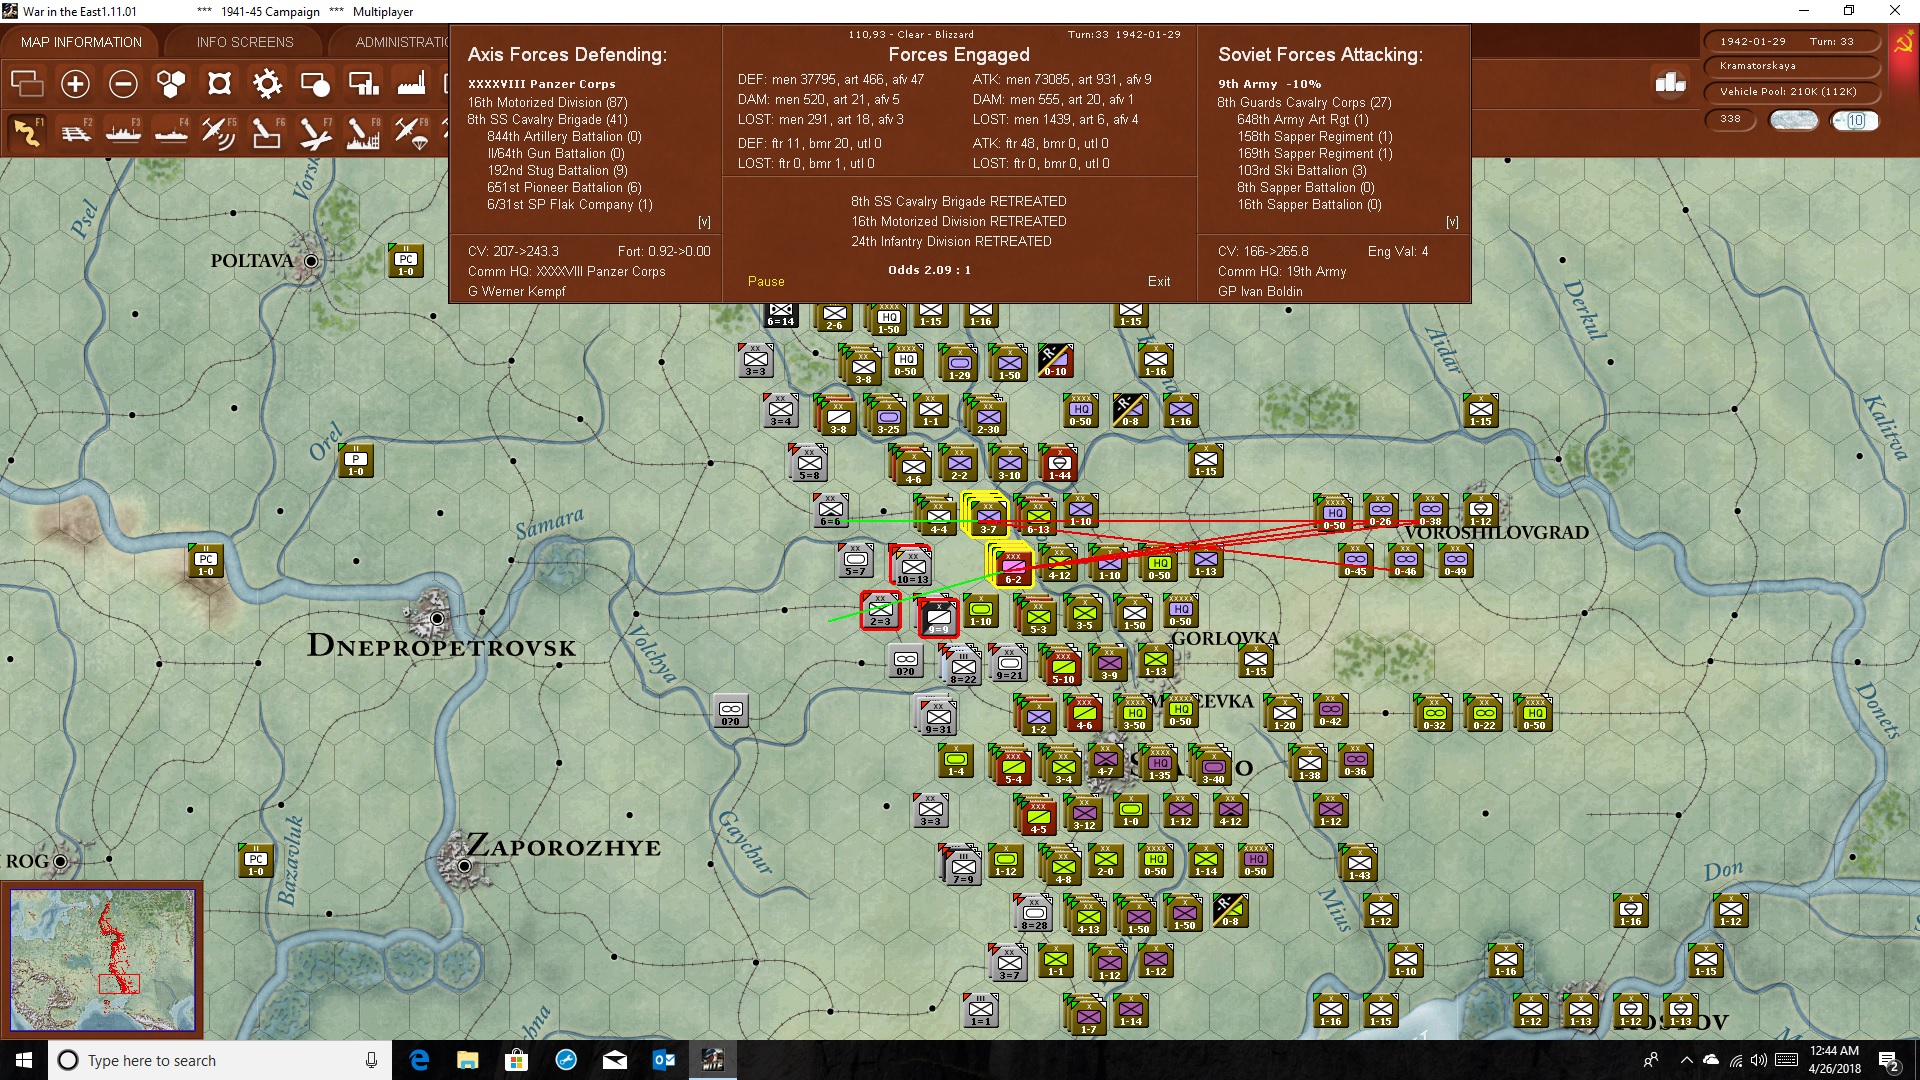Viewport: 1920px width, 1080px height.
Task: Click Exit in the combat report
Action: tap(1159, 282)
